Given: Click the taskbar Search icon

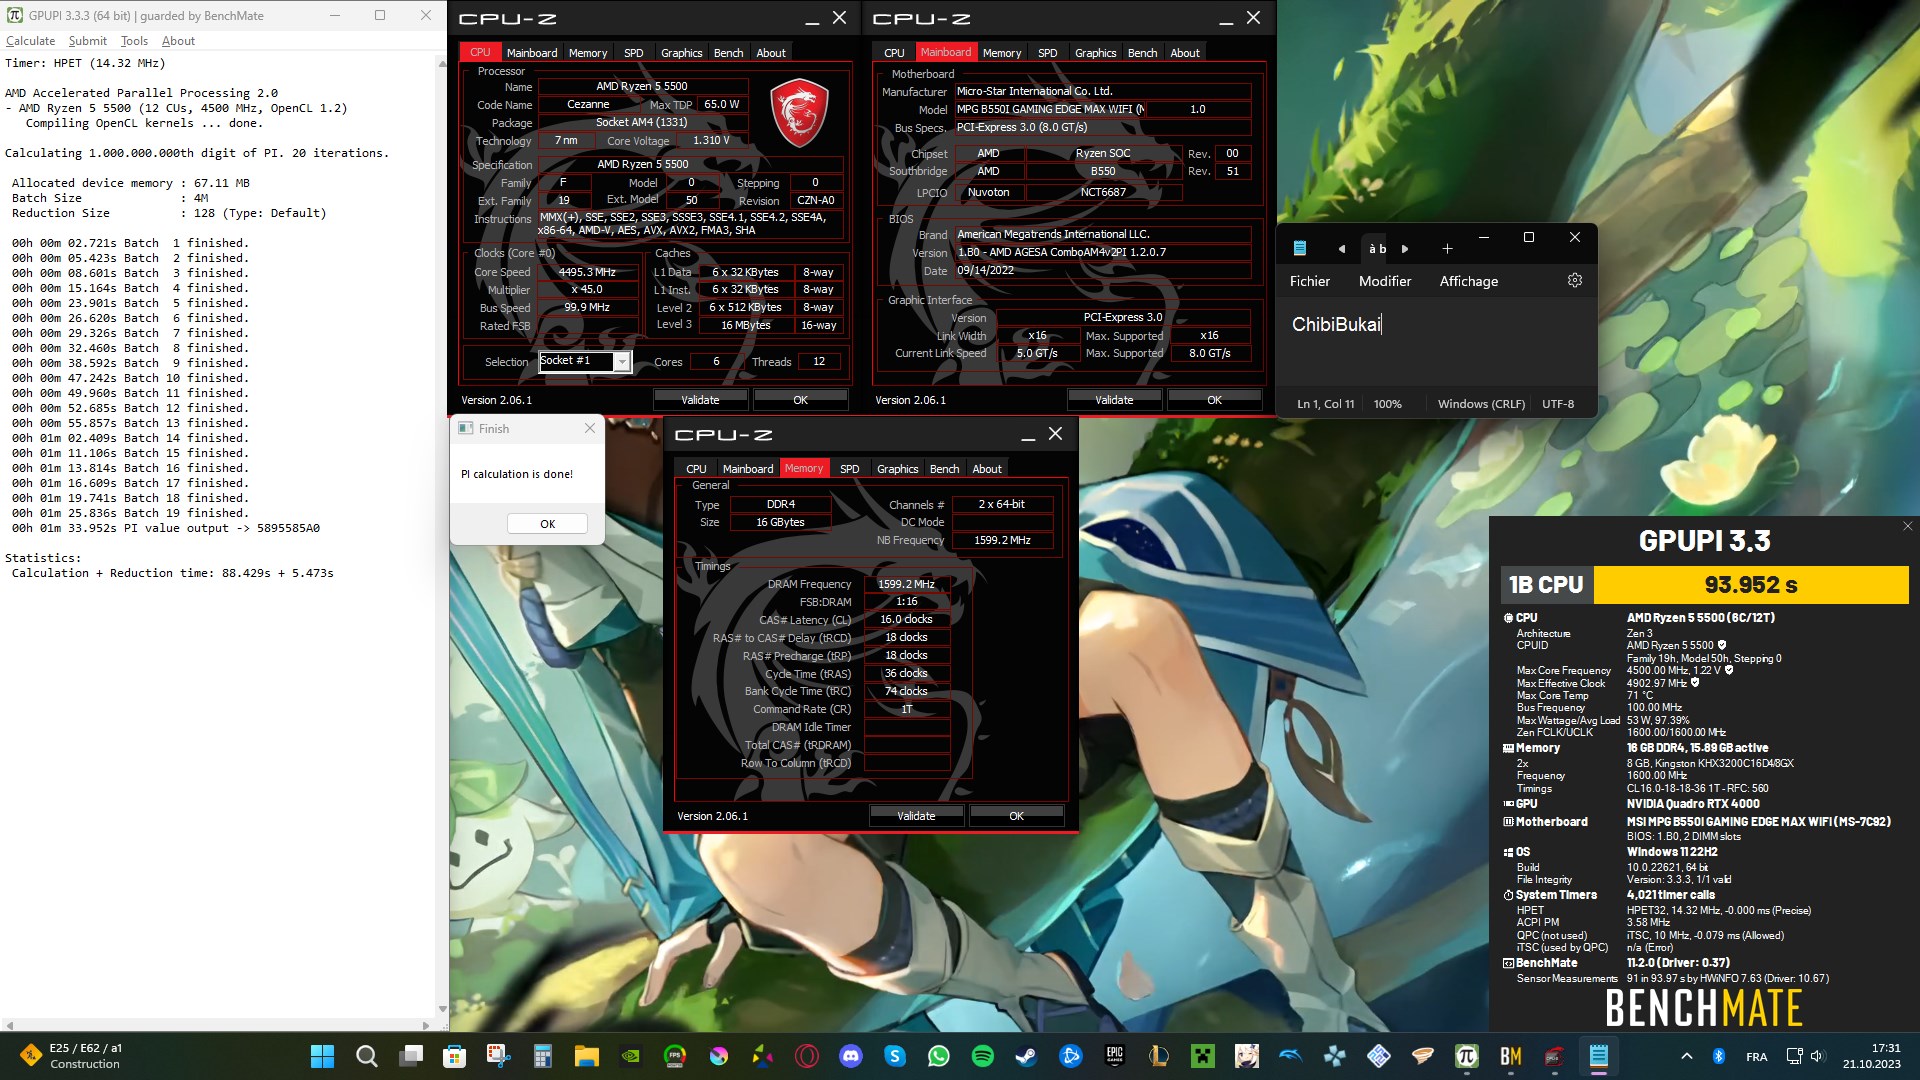Looking at the screenshot, I should click(x=366, y=1056).
